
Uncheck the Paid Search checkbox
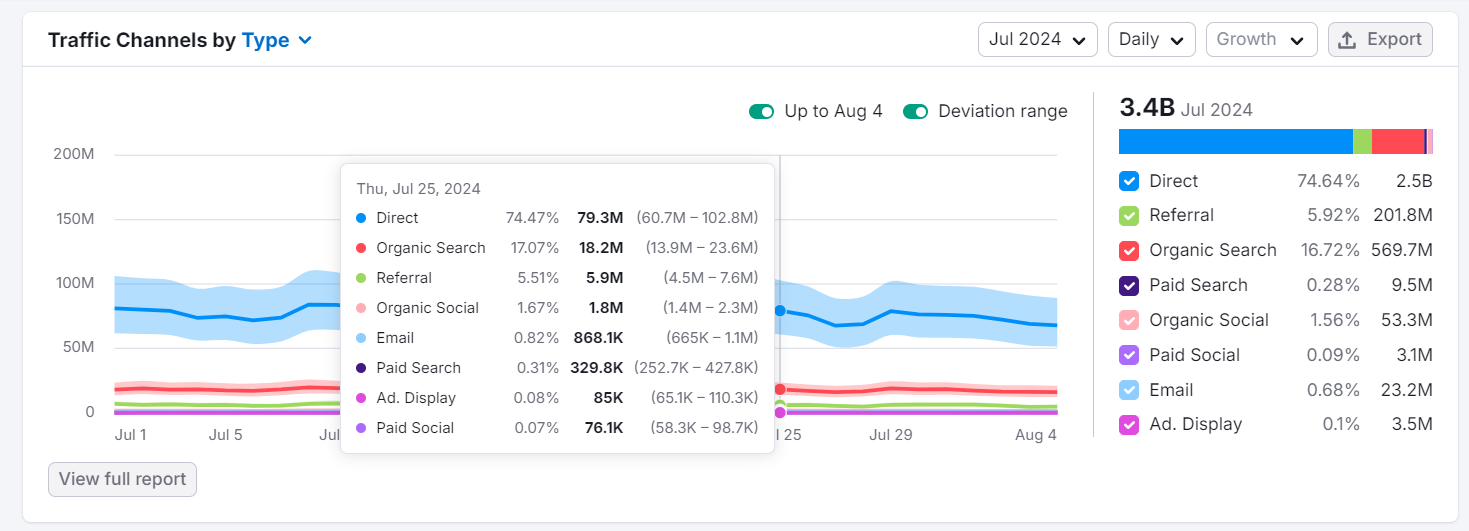point(1129,286)
